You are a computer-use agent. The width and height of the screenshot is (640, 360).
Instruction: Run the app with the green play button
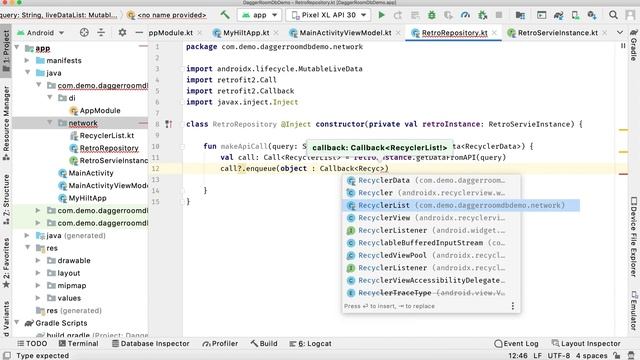(381, 15)
